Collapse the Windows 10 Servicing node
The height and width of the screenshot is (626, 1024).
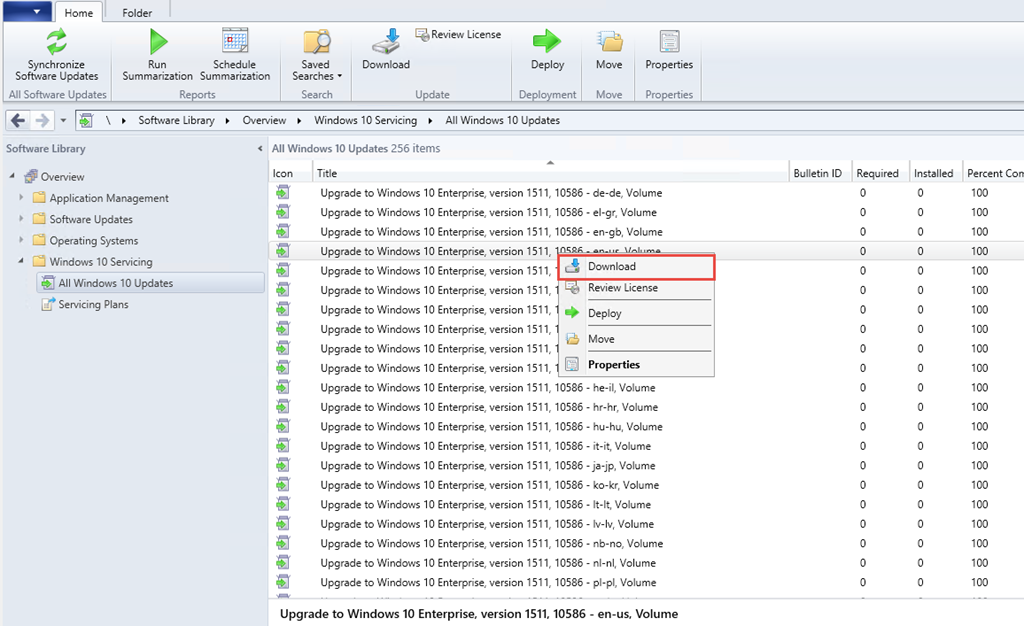21,261
